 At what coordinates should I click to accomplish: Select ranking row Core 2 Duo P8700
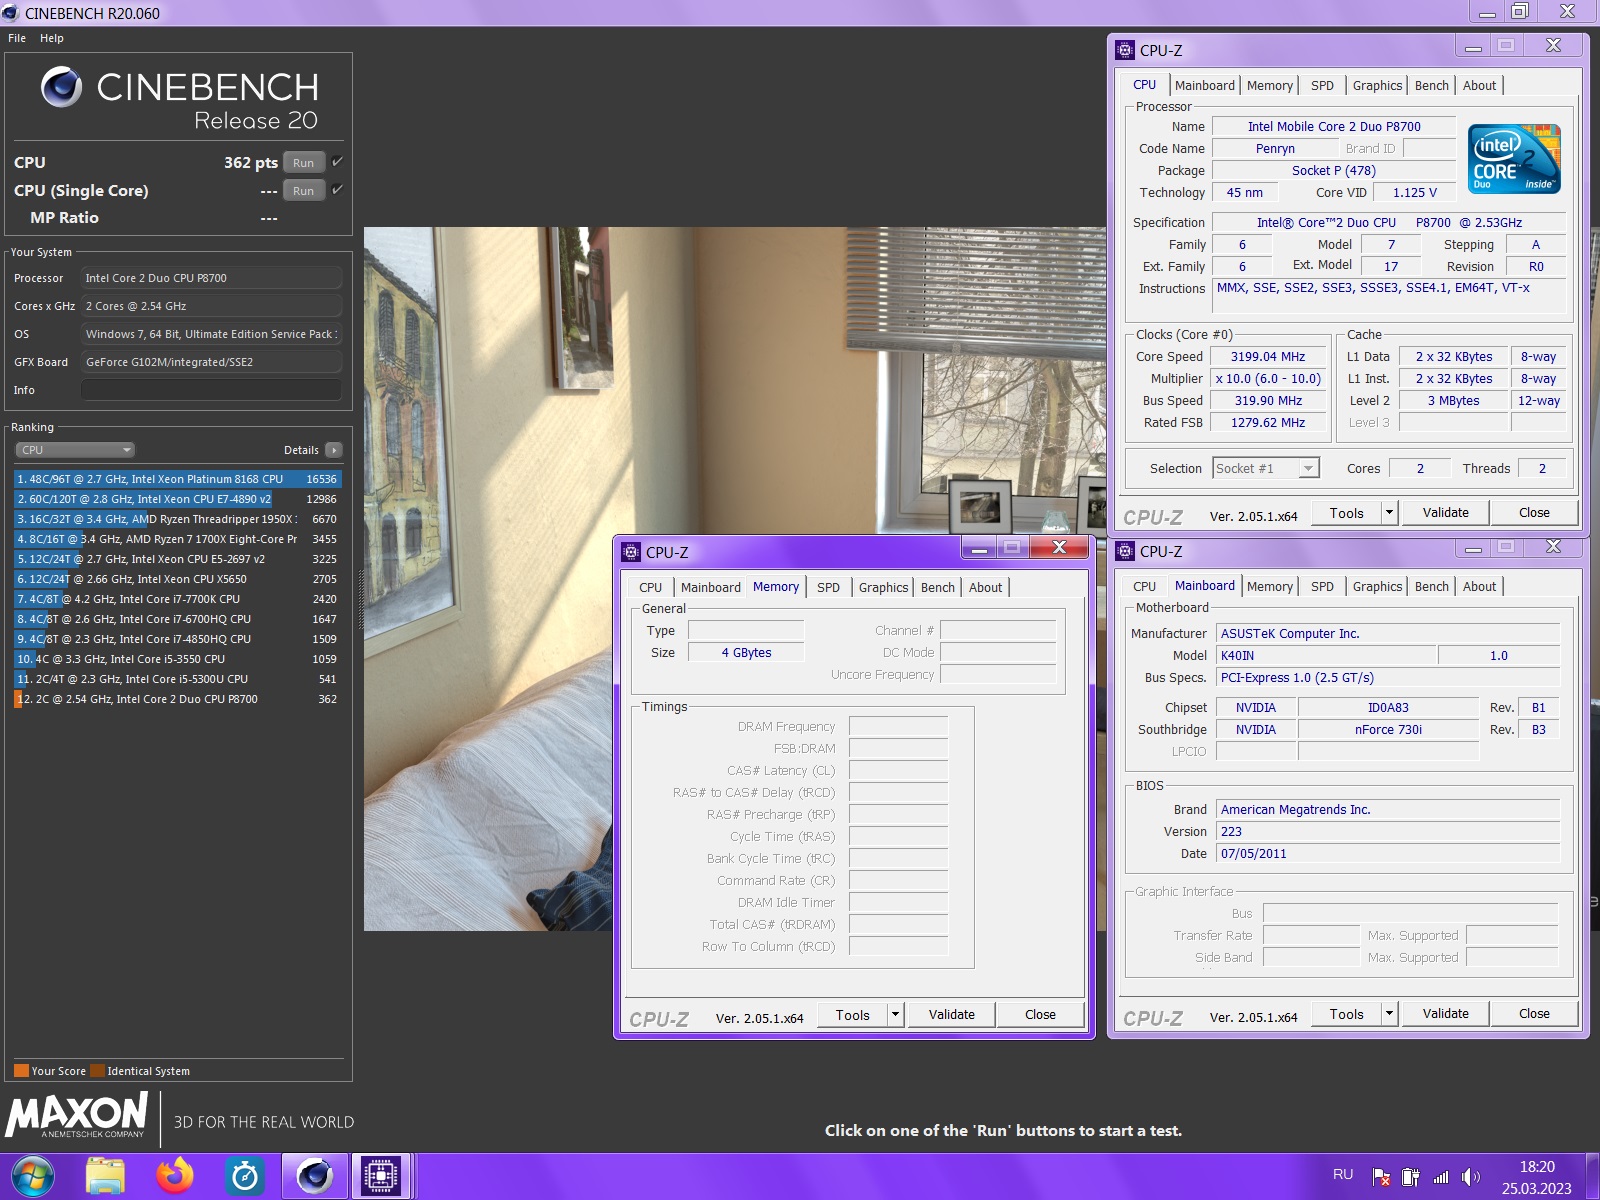click(178, 699)
